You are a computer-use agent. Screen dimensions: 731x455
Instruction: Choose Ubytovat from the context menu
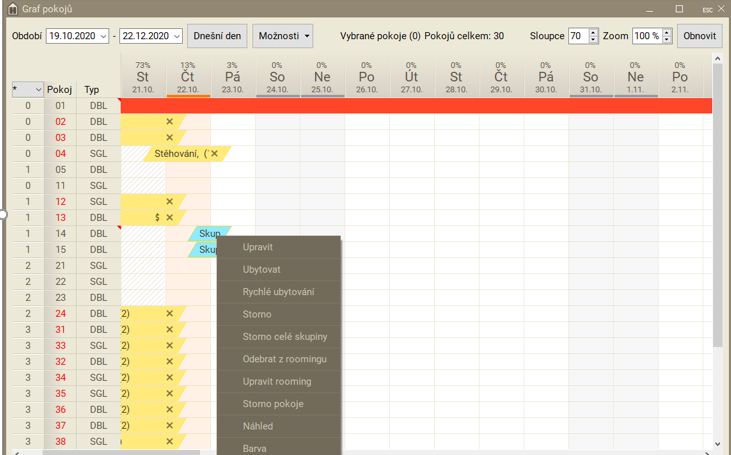(x=261, y=270)
